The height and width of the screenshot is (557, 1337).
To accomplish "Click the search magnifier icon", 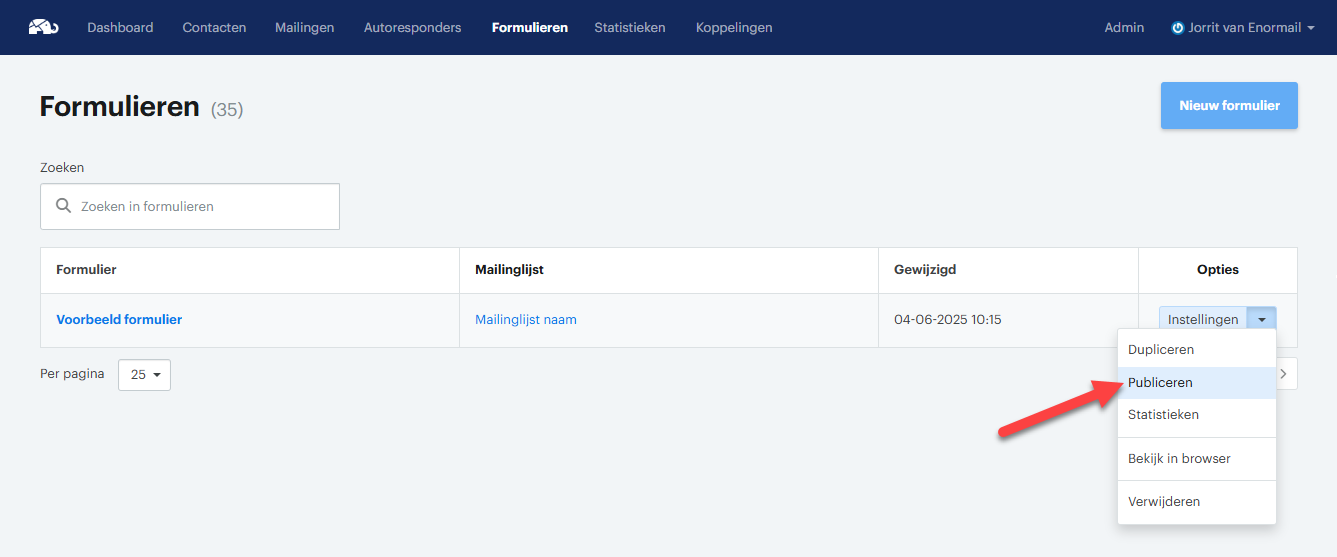I will tap(64, 206).
